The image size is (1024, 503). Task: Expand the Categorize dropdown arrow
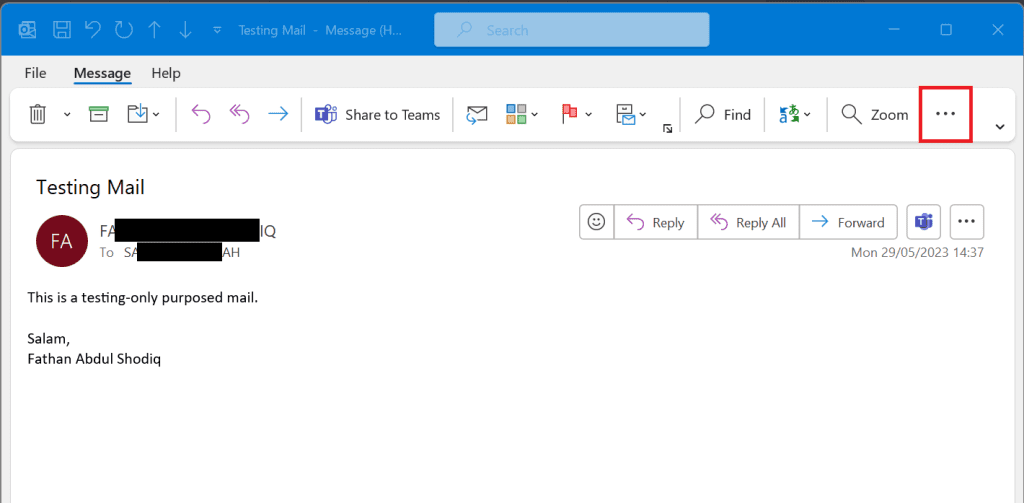(x=535, y=115)
